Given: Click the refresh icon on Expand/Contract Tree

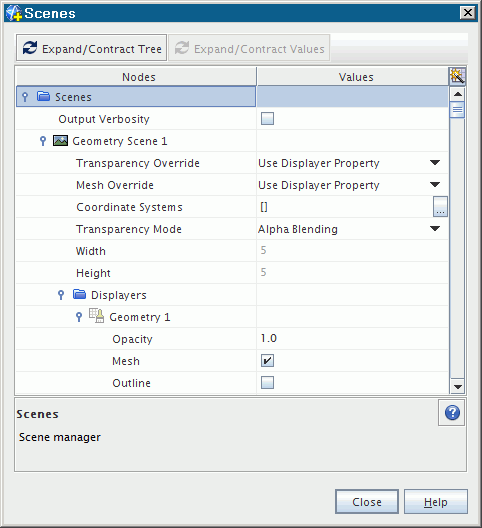Looking at the screenshot, I should pos(30,48).
